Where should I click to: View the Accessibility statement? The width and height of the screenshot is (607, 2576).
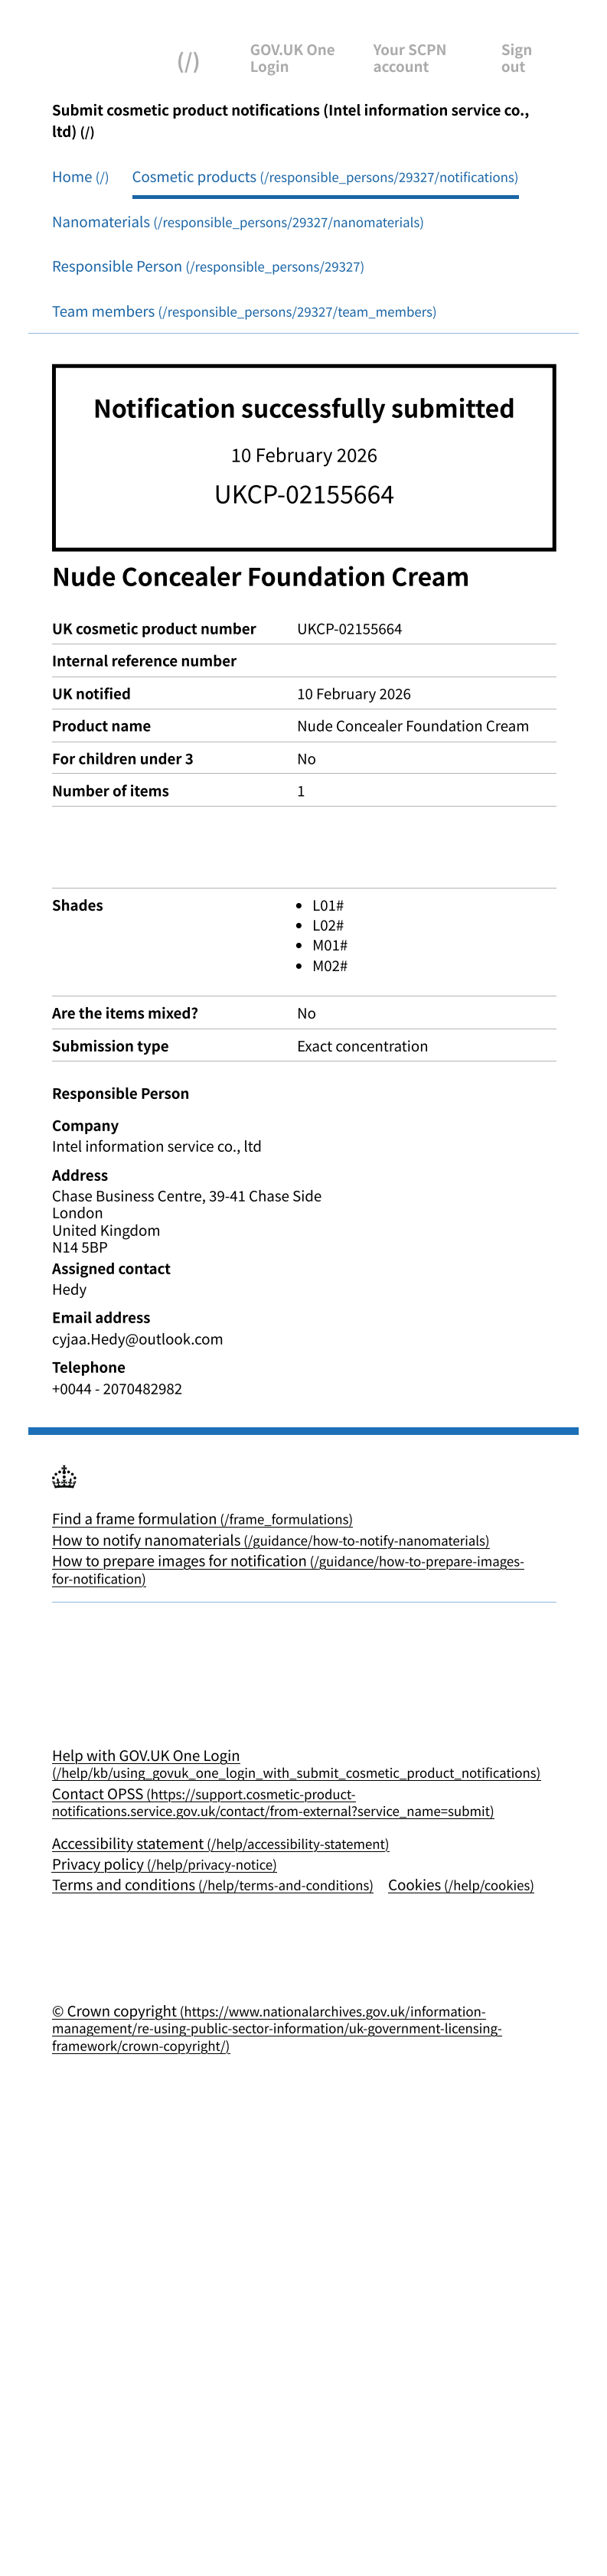[x=220, y=1844]
